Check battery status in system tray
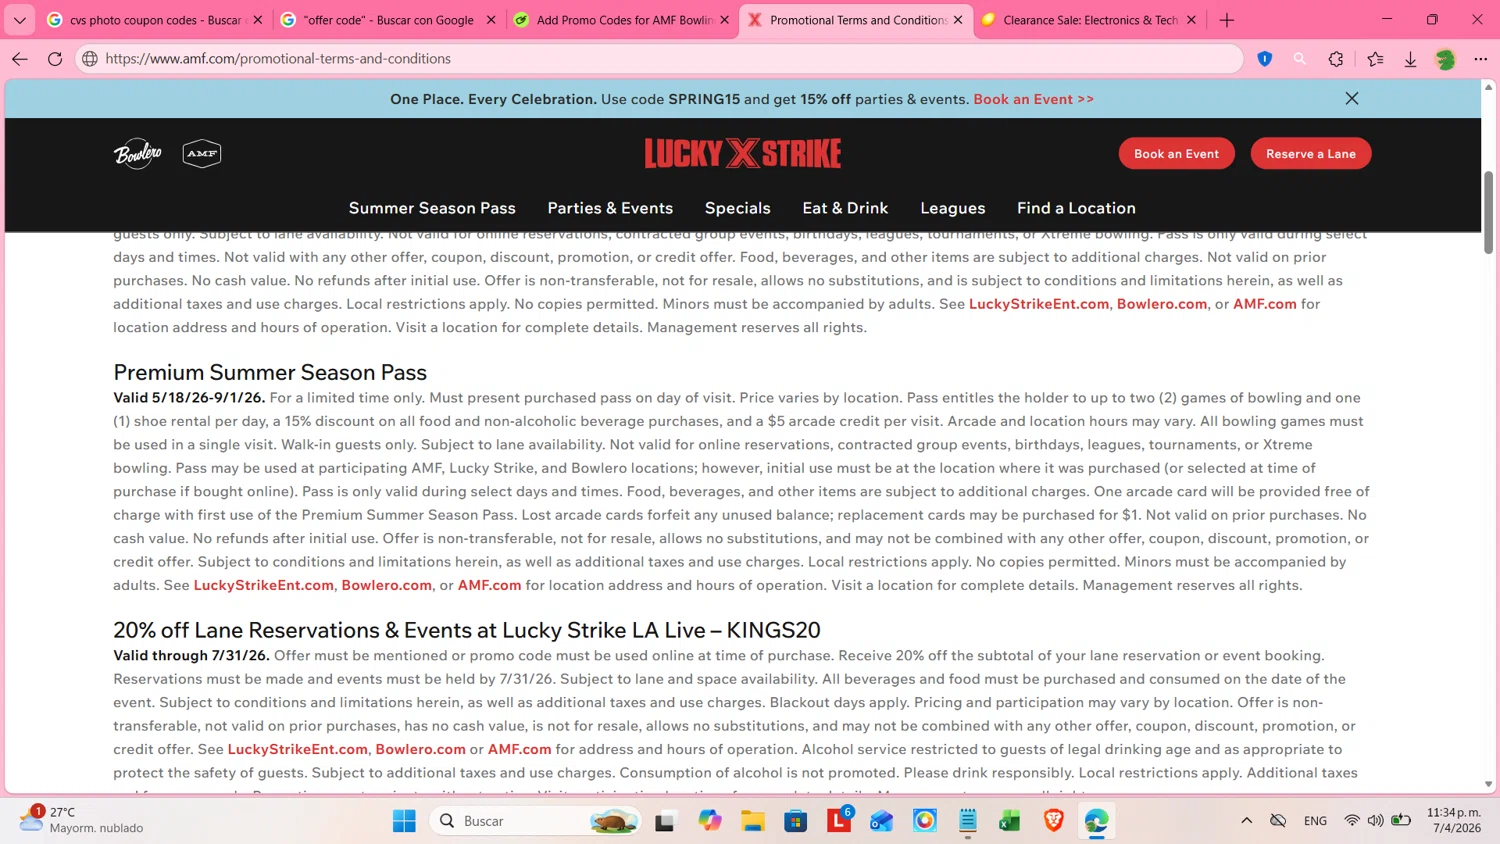 tap(1401, 821)
